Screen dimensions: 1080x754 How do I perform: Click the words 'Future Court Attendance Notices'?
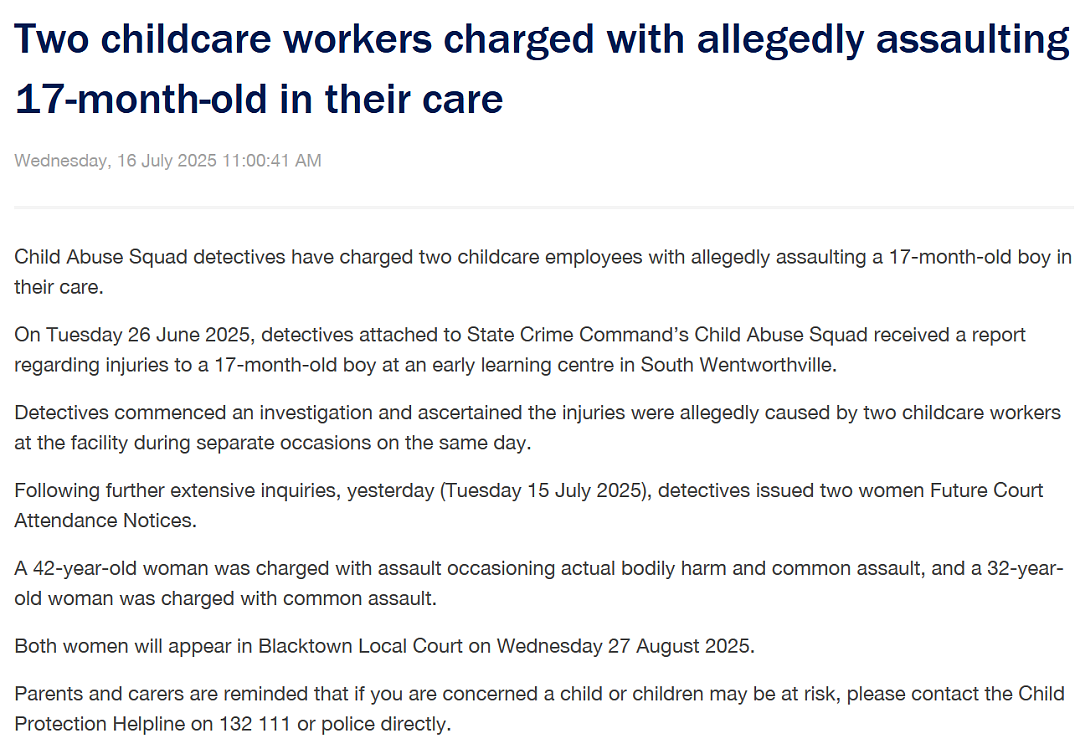tap(528, 505)
